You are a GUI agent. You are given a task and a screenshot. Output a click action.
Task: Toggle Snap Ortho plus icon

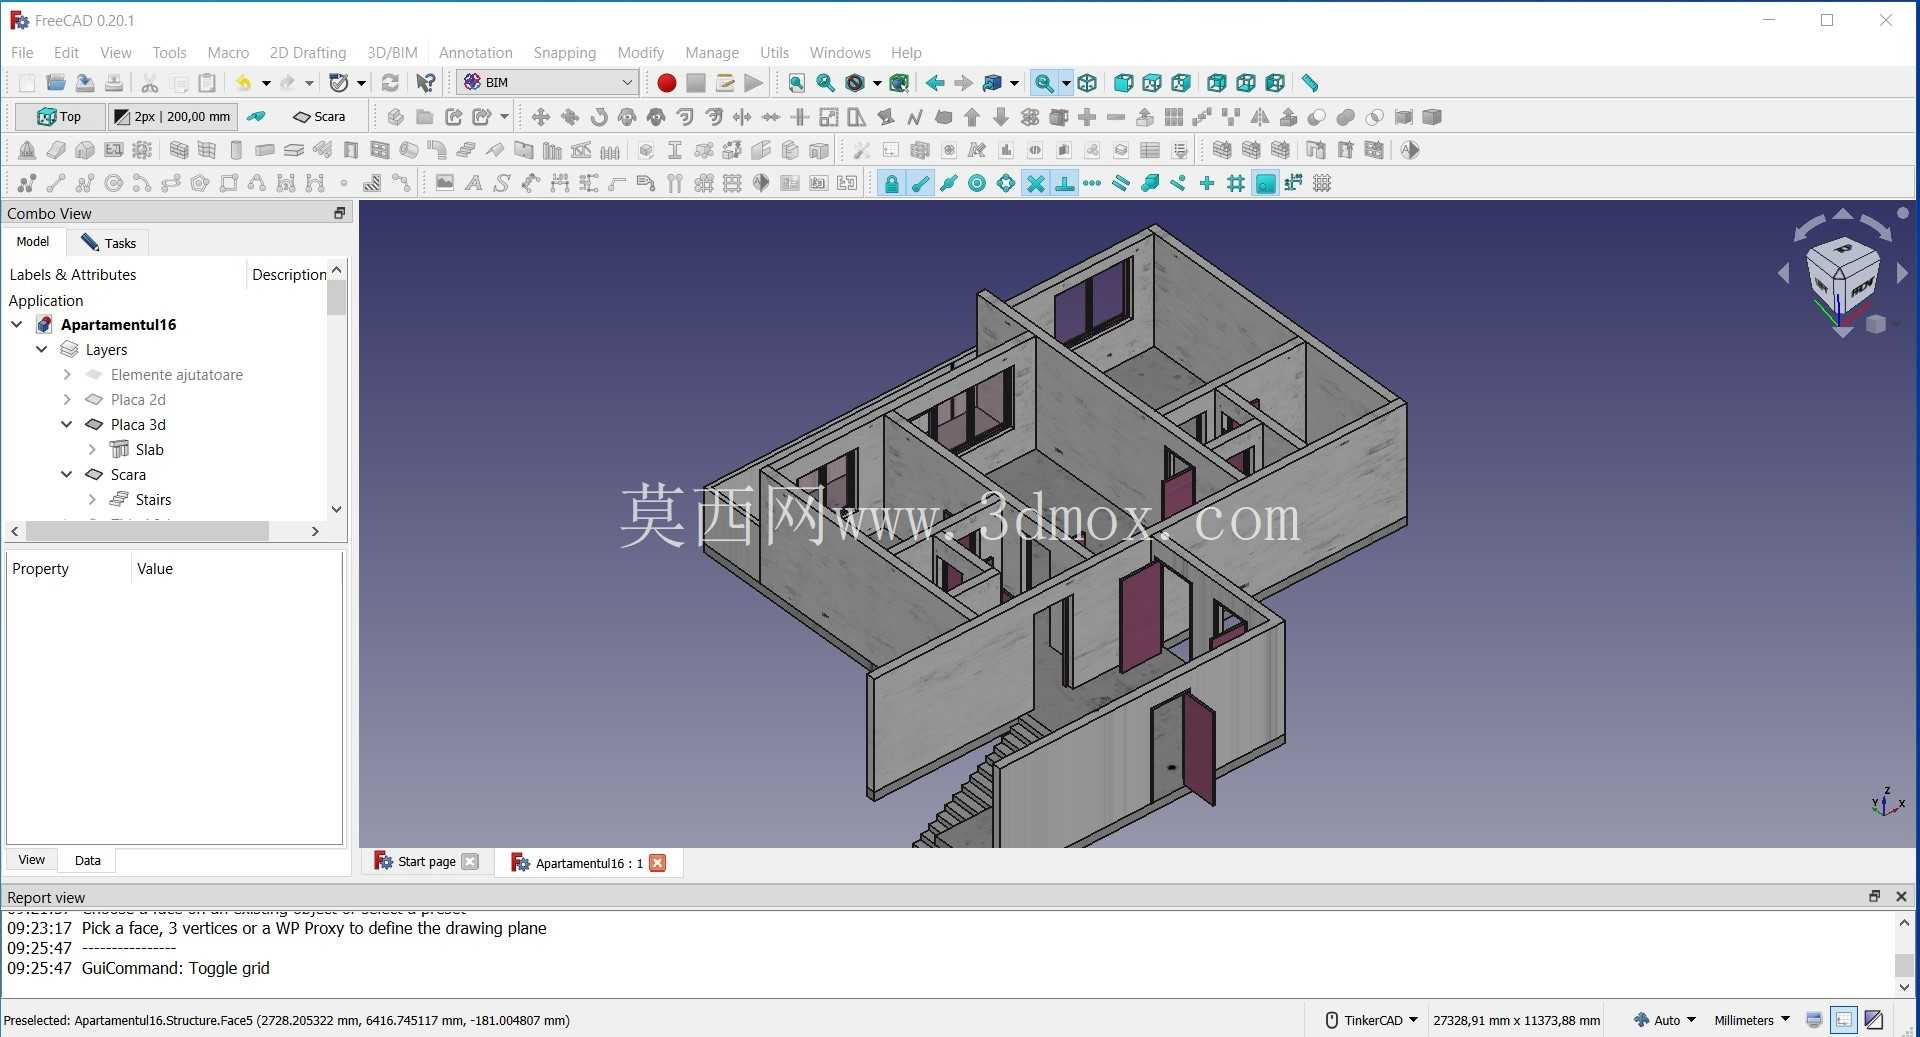click(x=1208, y=183)
